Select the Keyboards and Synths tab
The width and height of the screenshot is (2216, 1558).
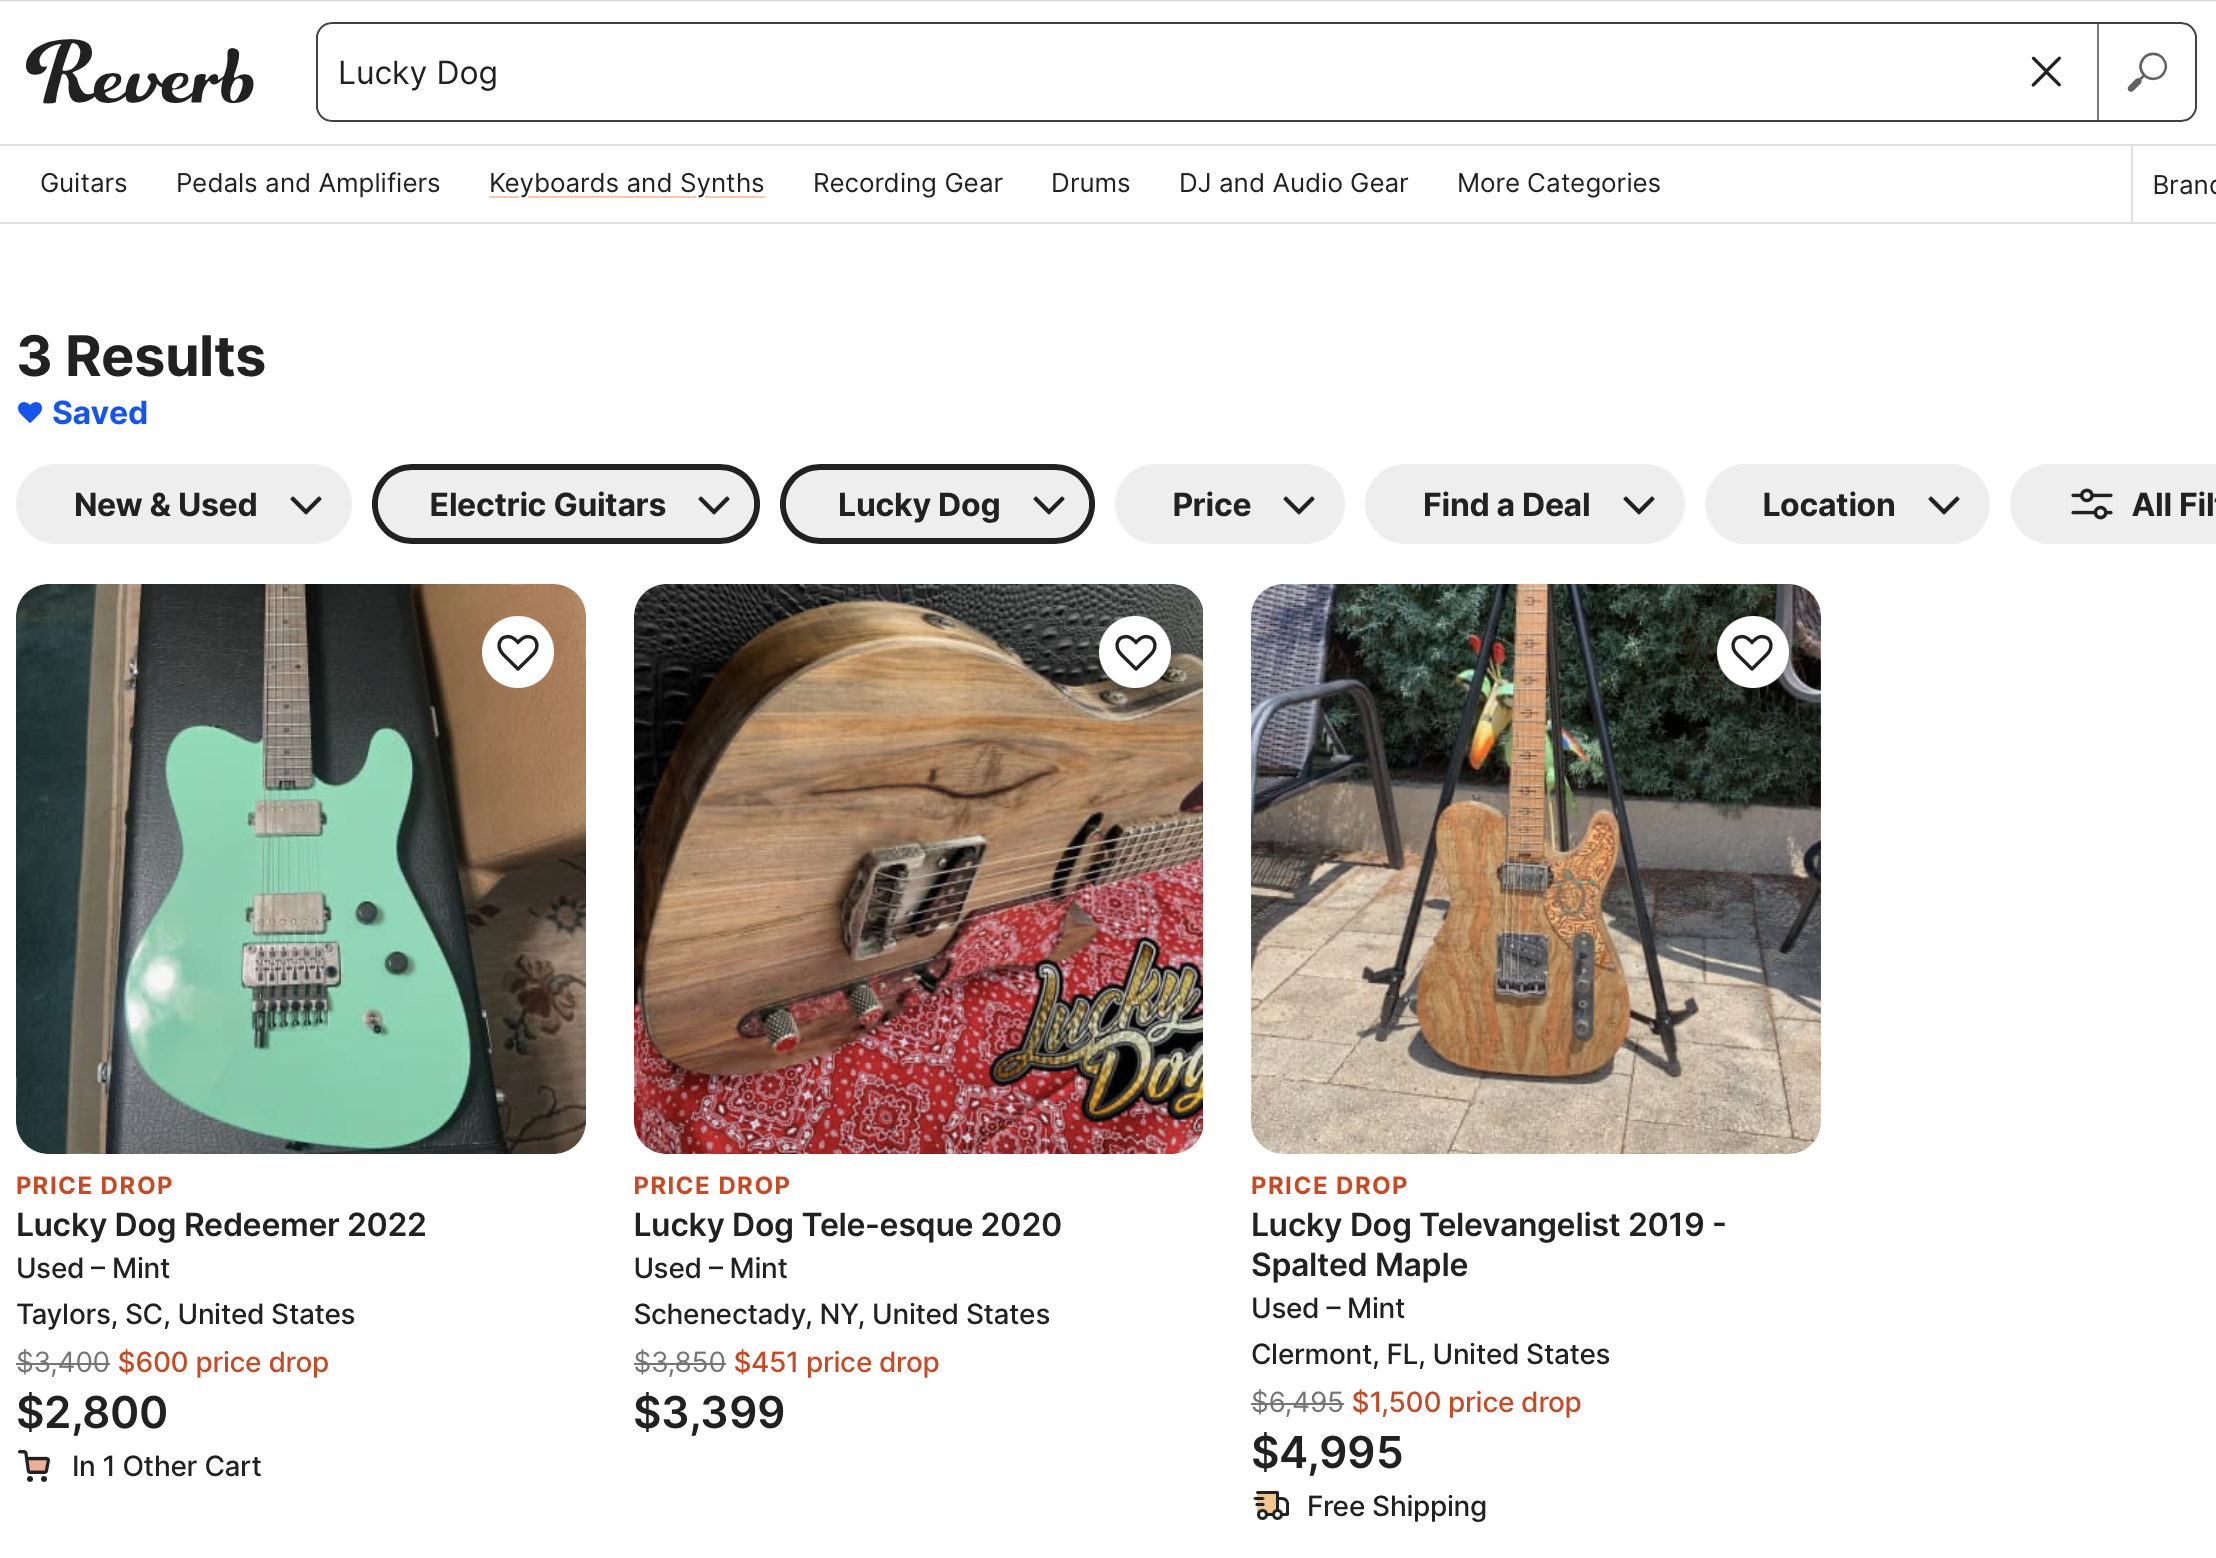(624, 182)
